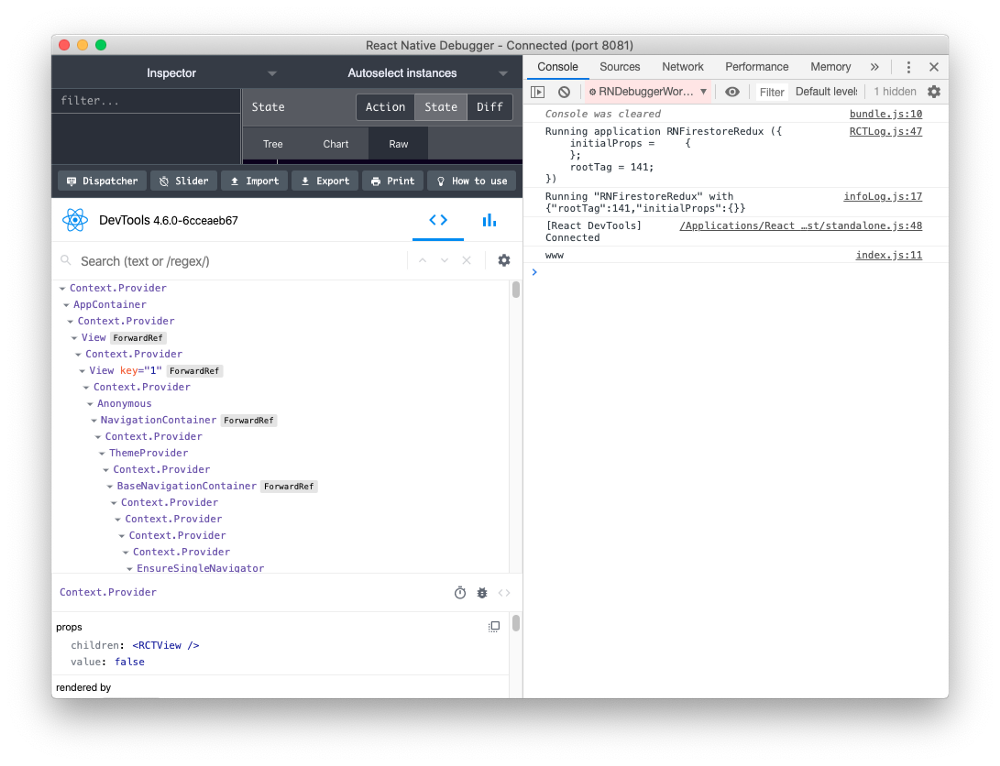This screenshot has height=766, width=1000.
Task: Open the RCTLog.js:47 source link
Action: pyautogui.click(x=885, y=130)
